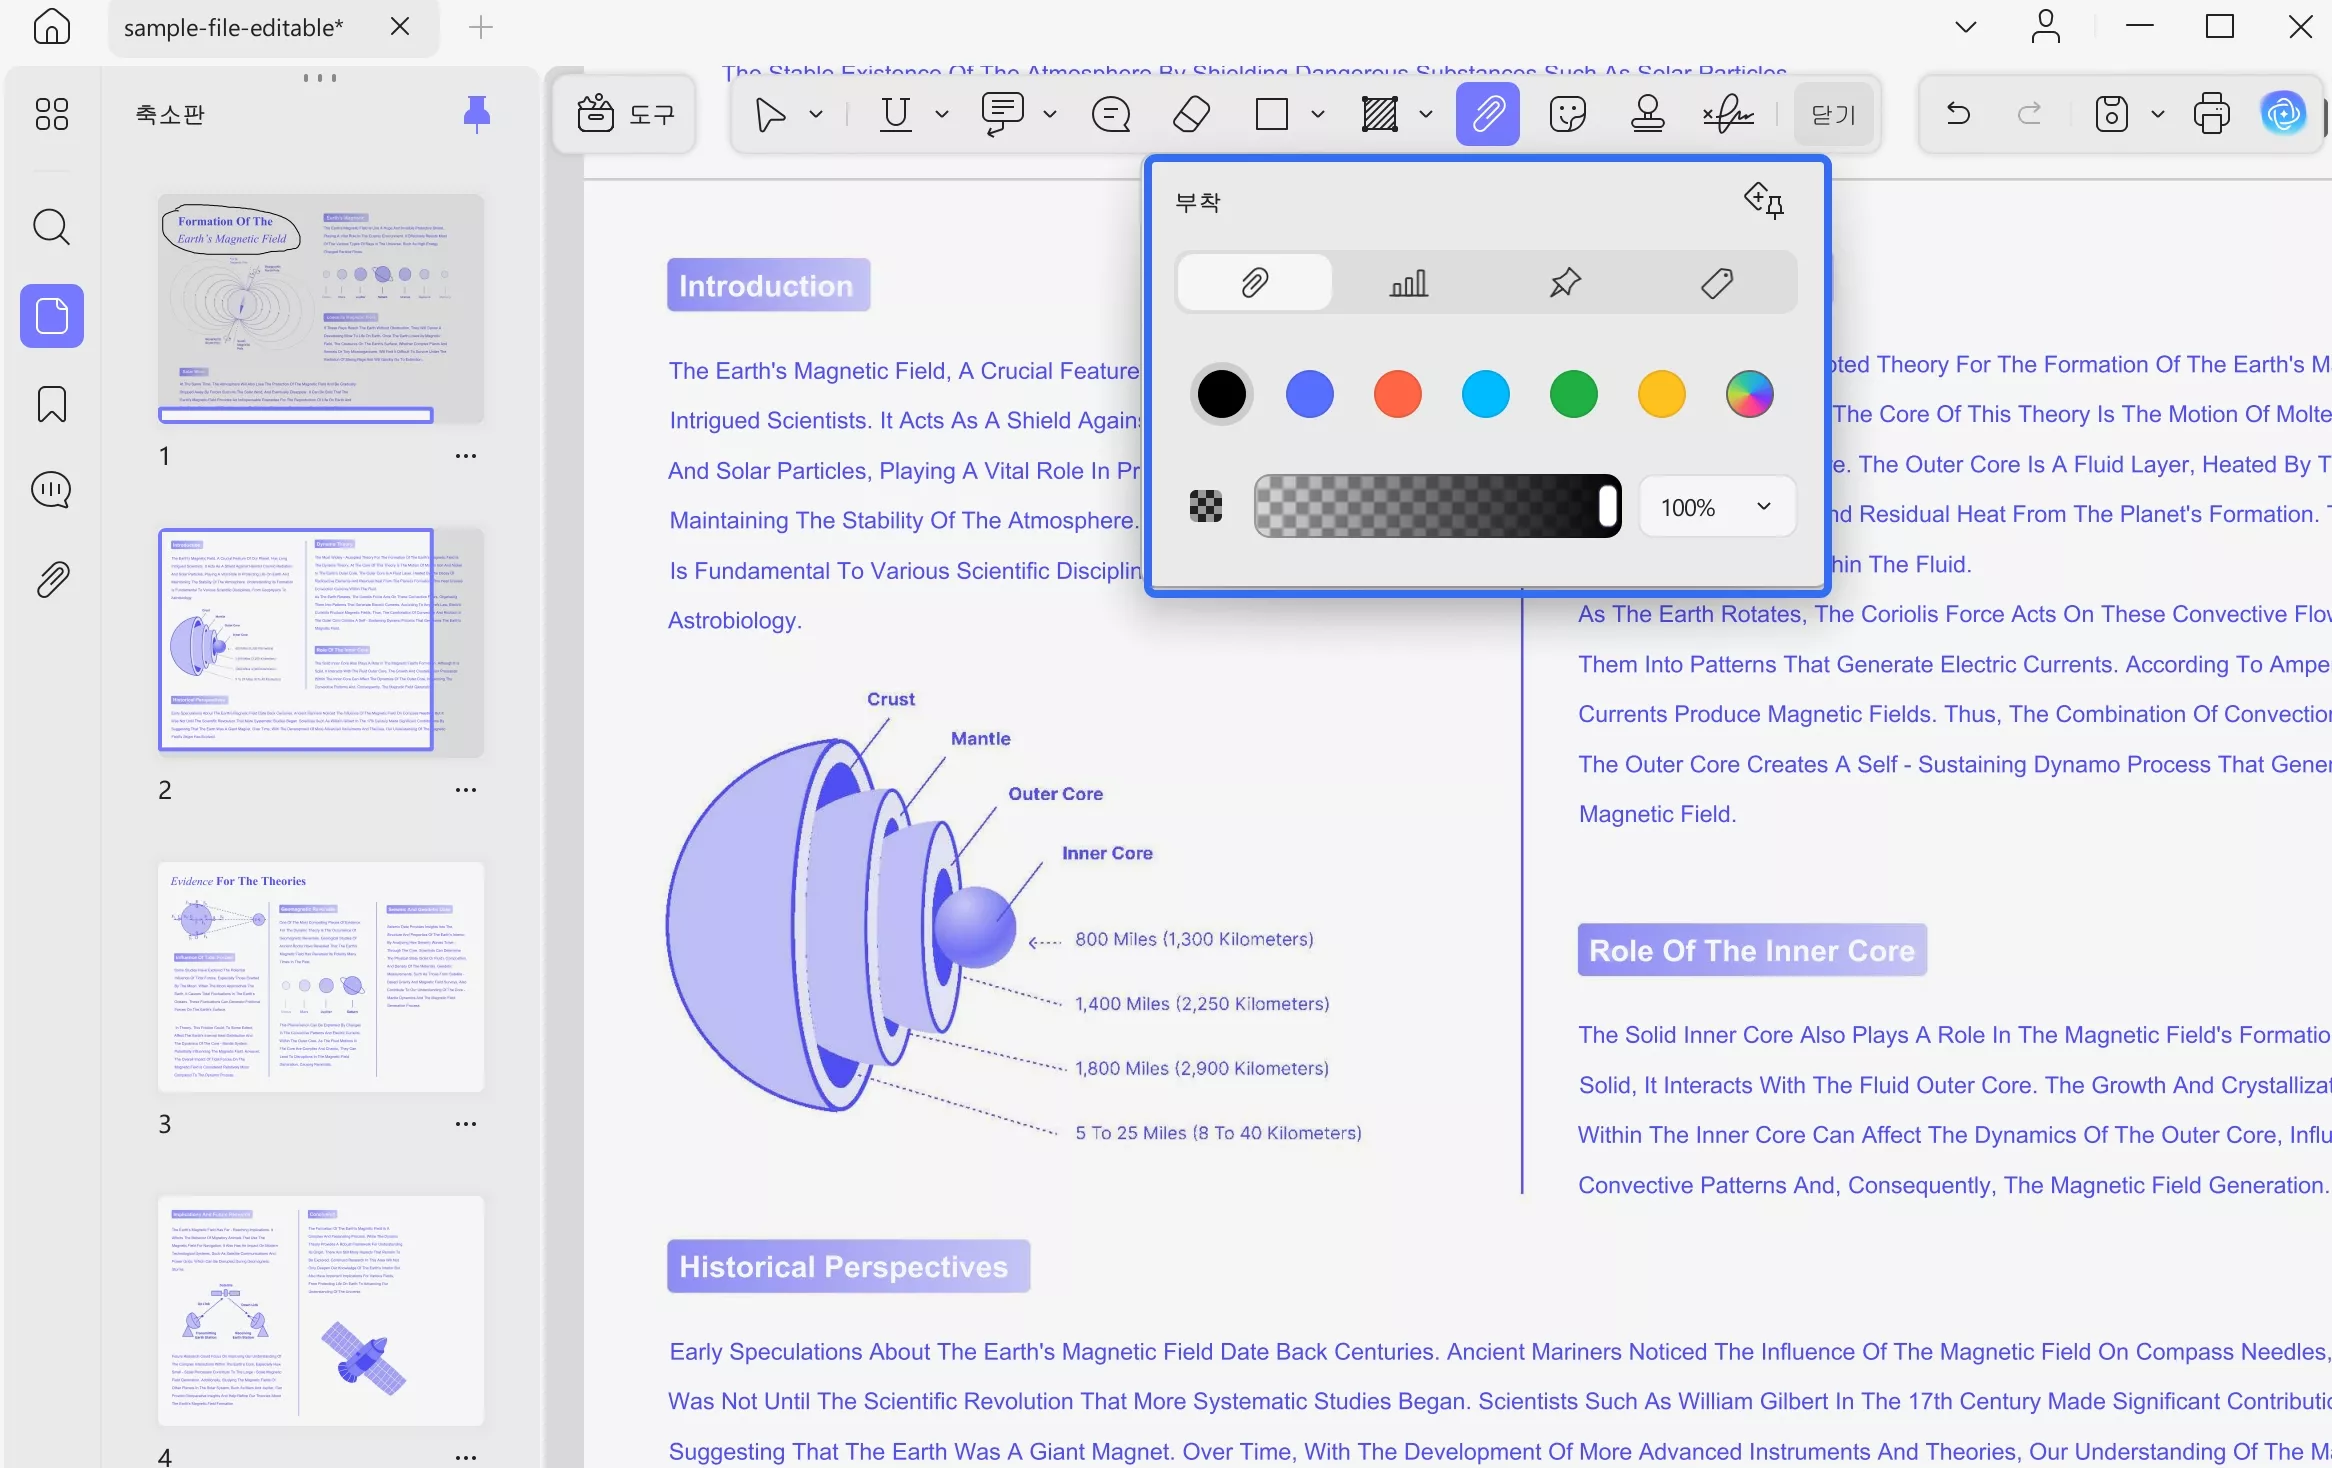Expand the underline tool options arrow
2332x1468 pixels.
(x=941, y=114)
